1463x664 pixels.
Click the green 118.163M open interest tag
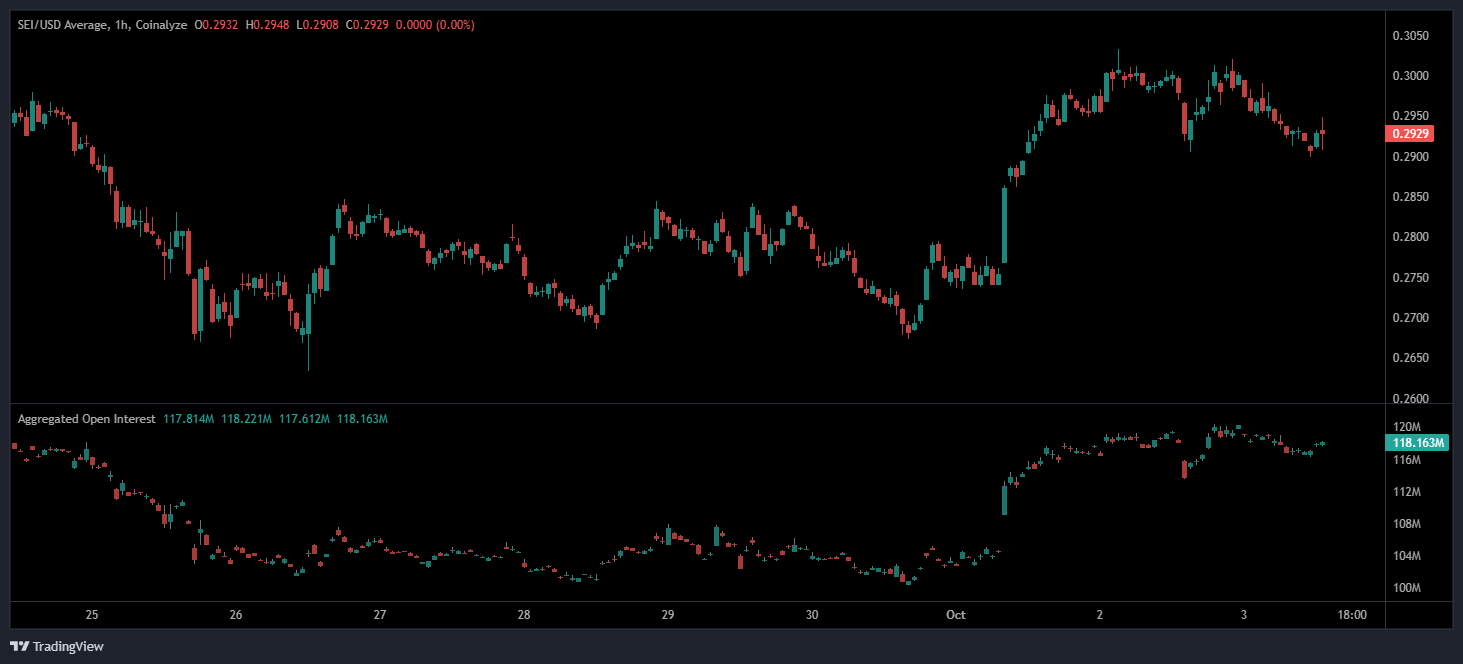[x=1411, y=442]
